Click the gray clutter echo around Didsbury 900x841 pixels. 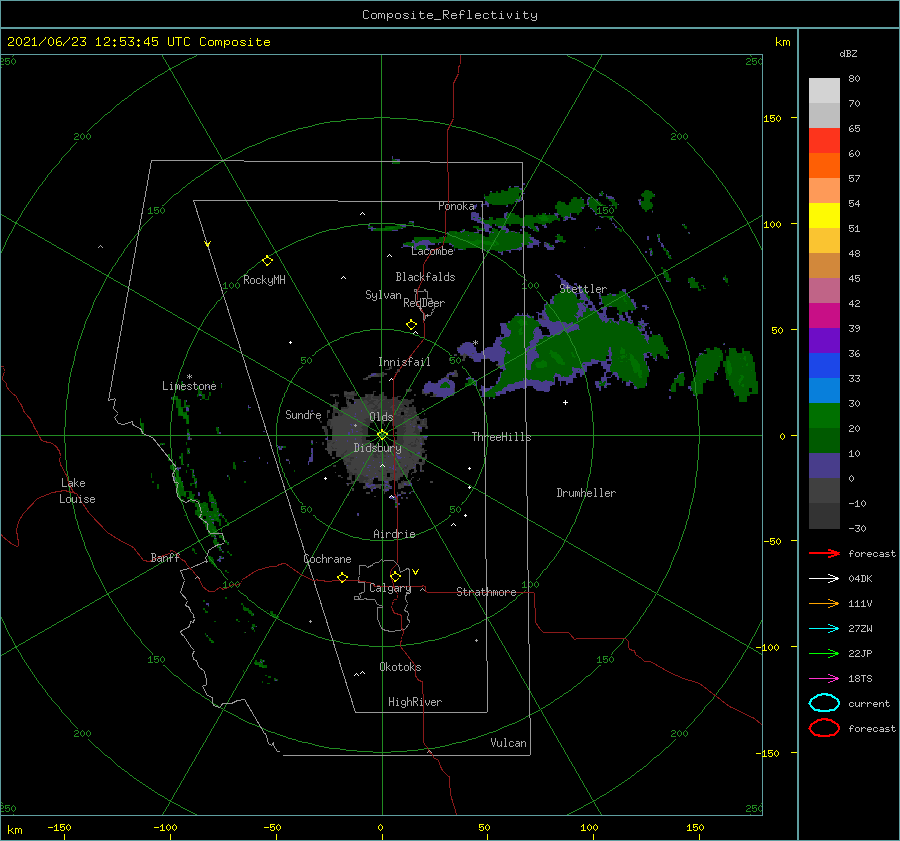377,441
